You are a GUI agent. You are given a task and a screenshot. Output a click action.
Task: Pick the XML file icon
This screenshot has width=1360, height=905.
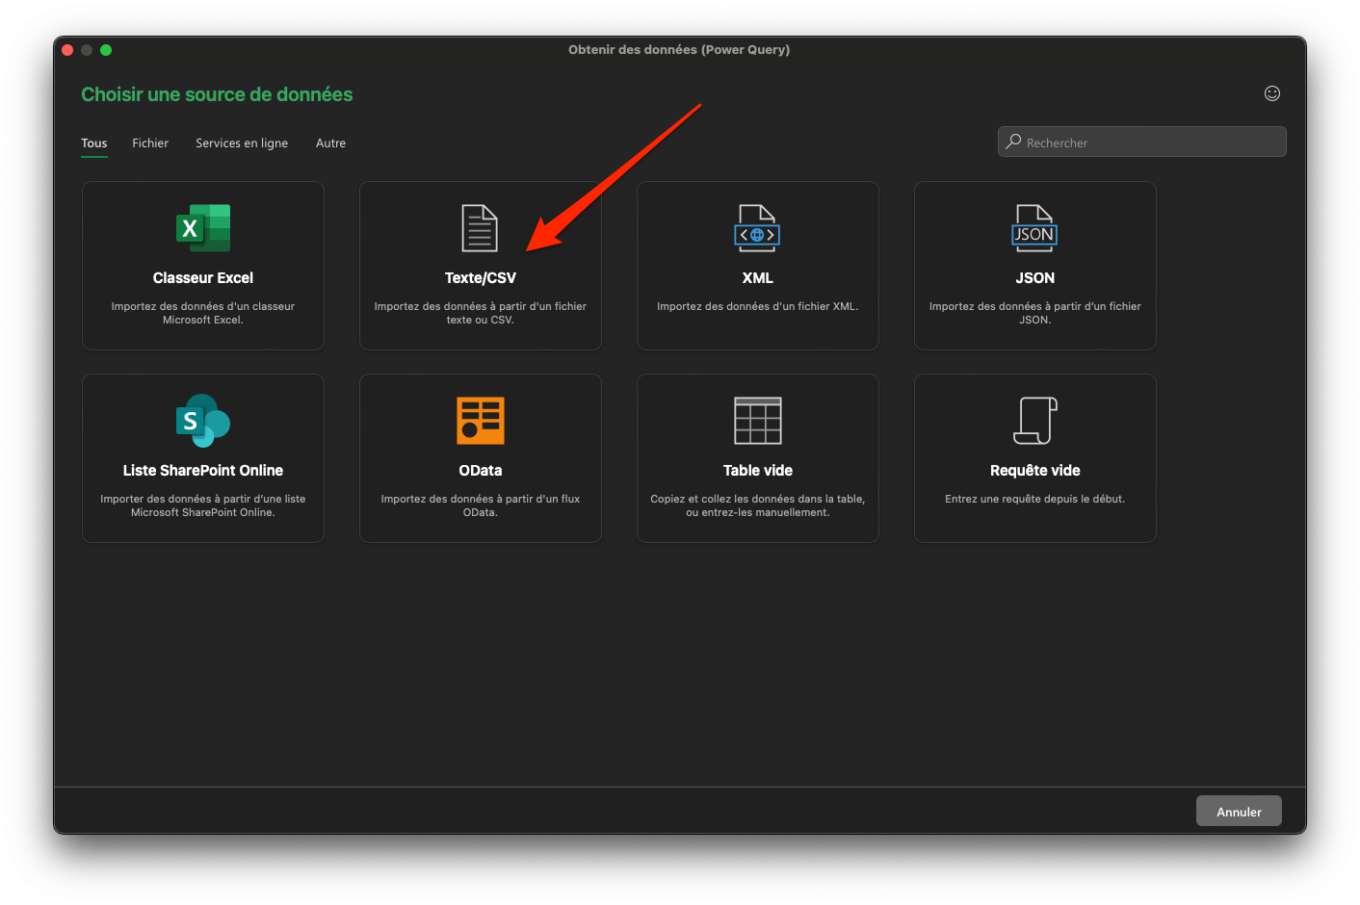[757, 228]
